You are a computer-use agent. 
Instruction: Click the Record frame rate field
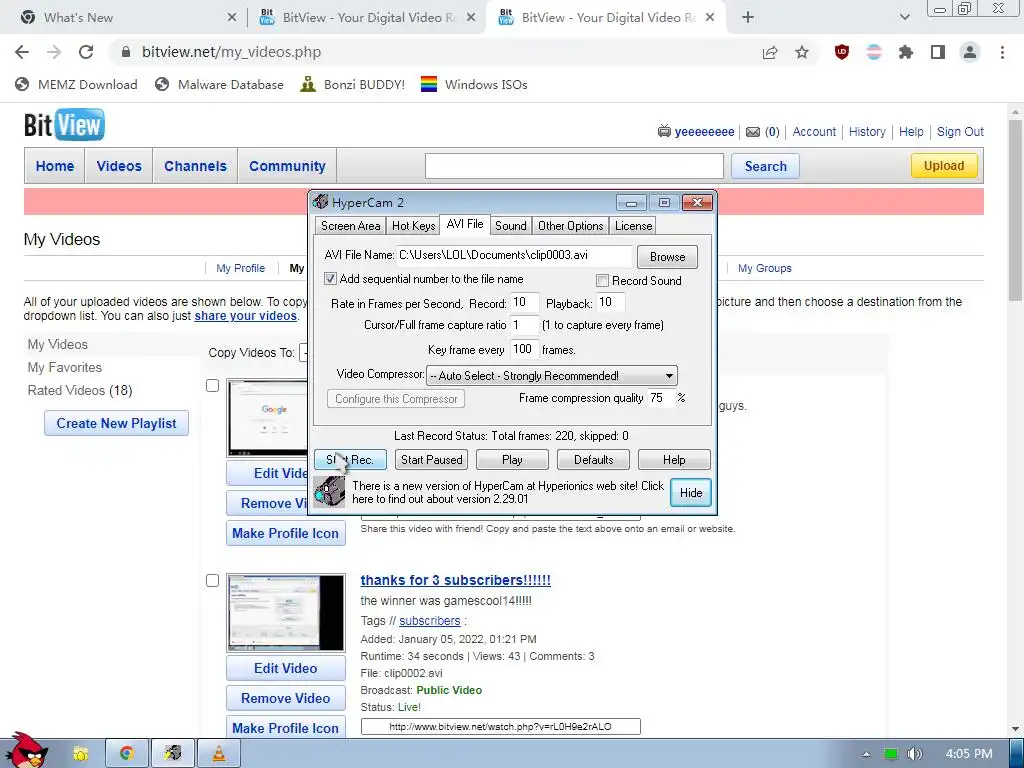click(x=524, y=302)
